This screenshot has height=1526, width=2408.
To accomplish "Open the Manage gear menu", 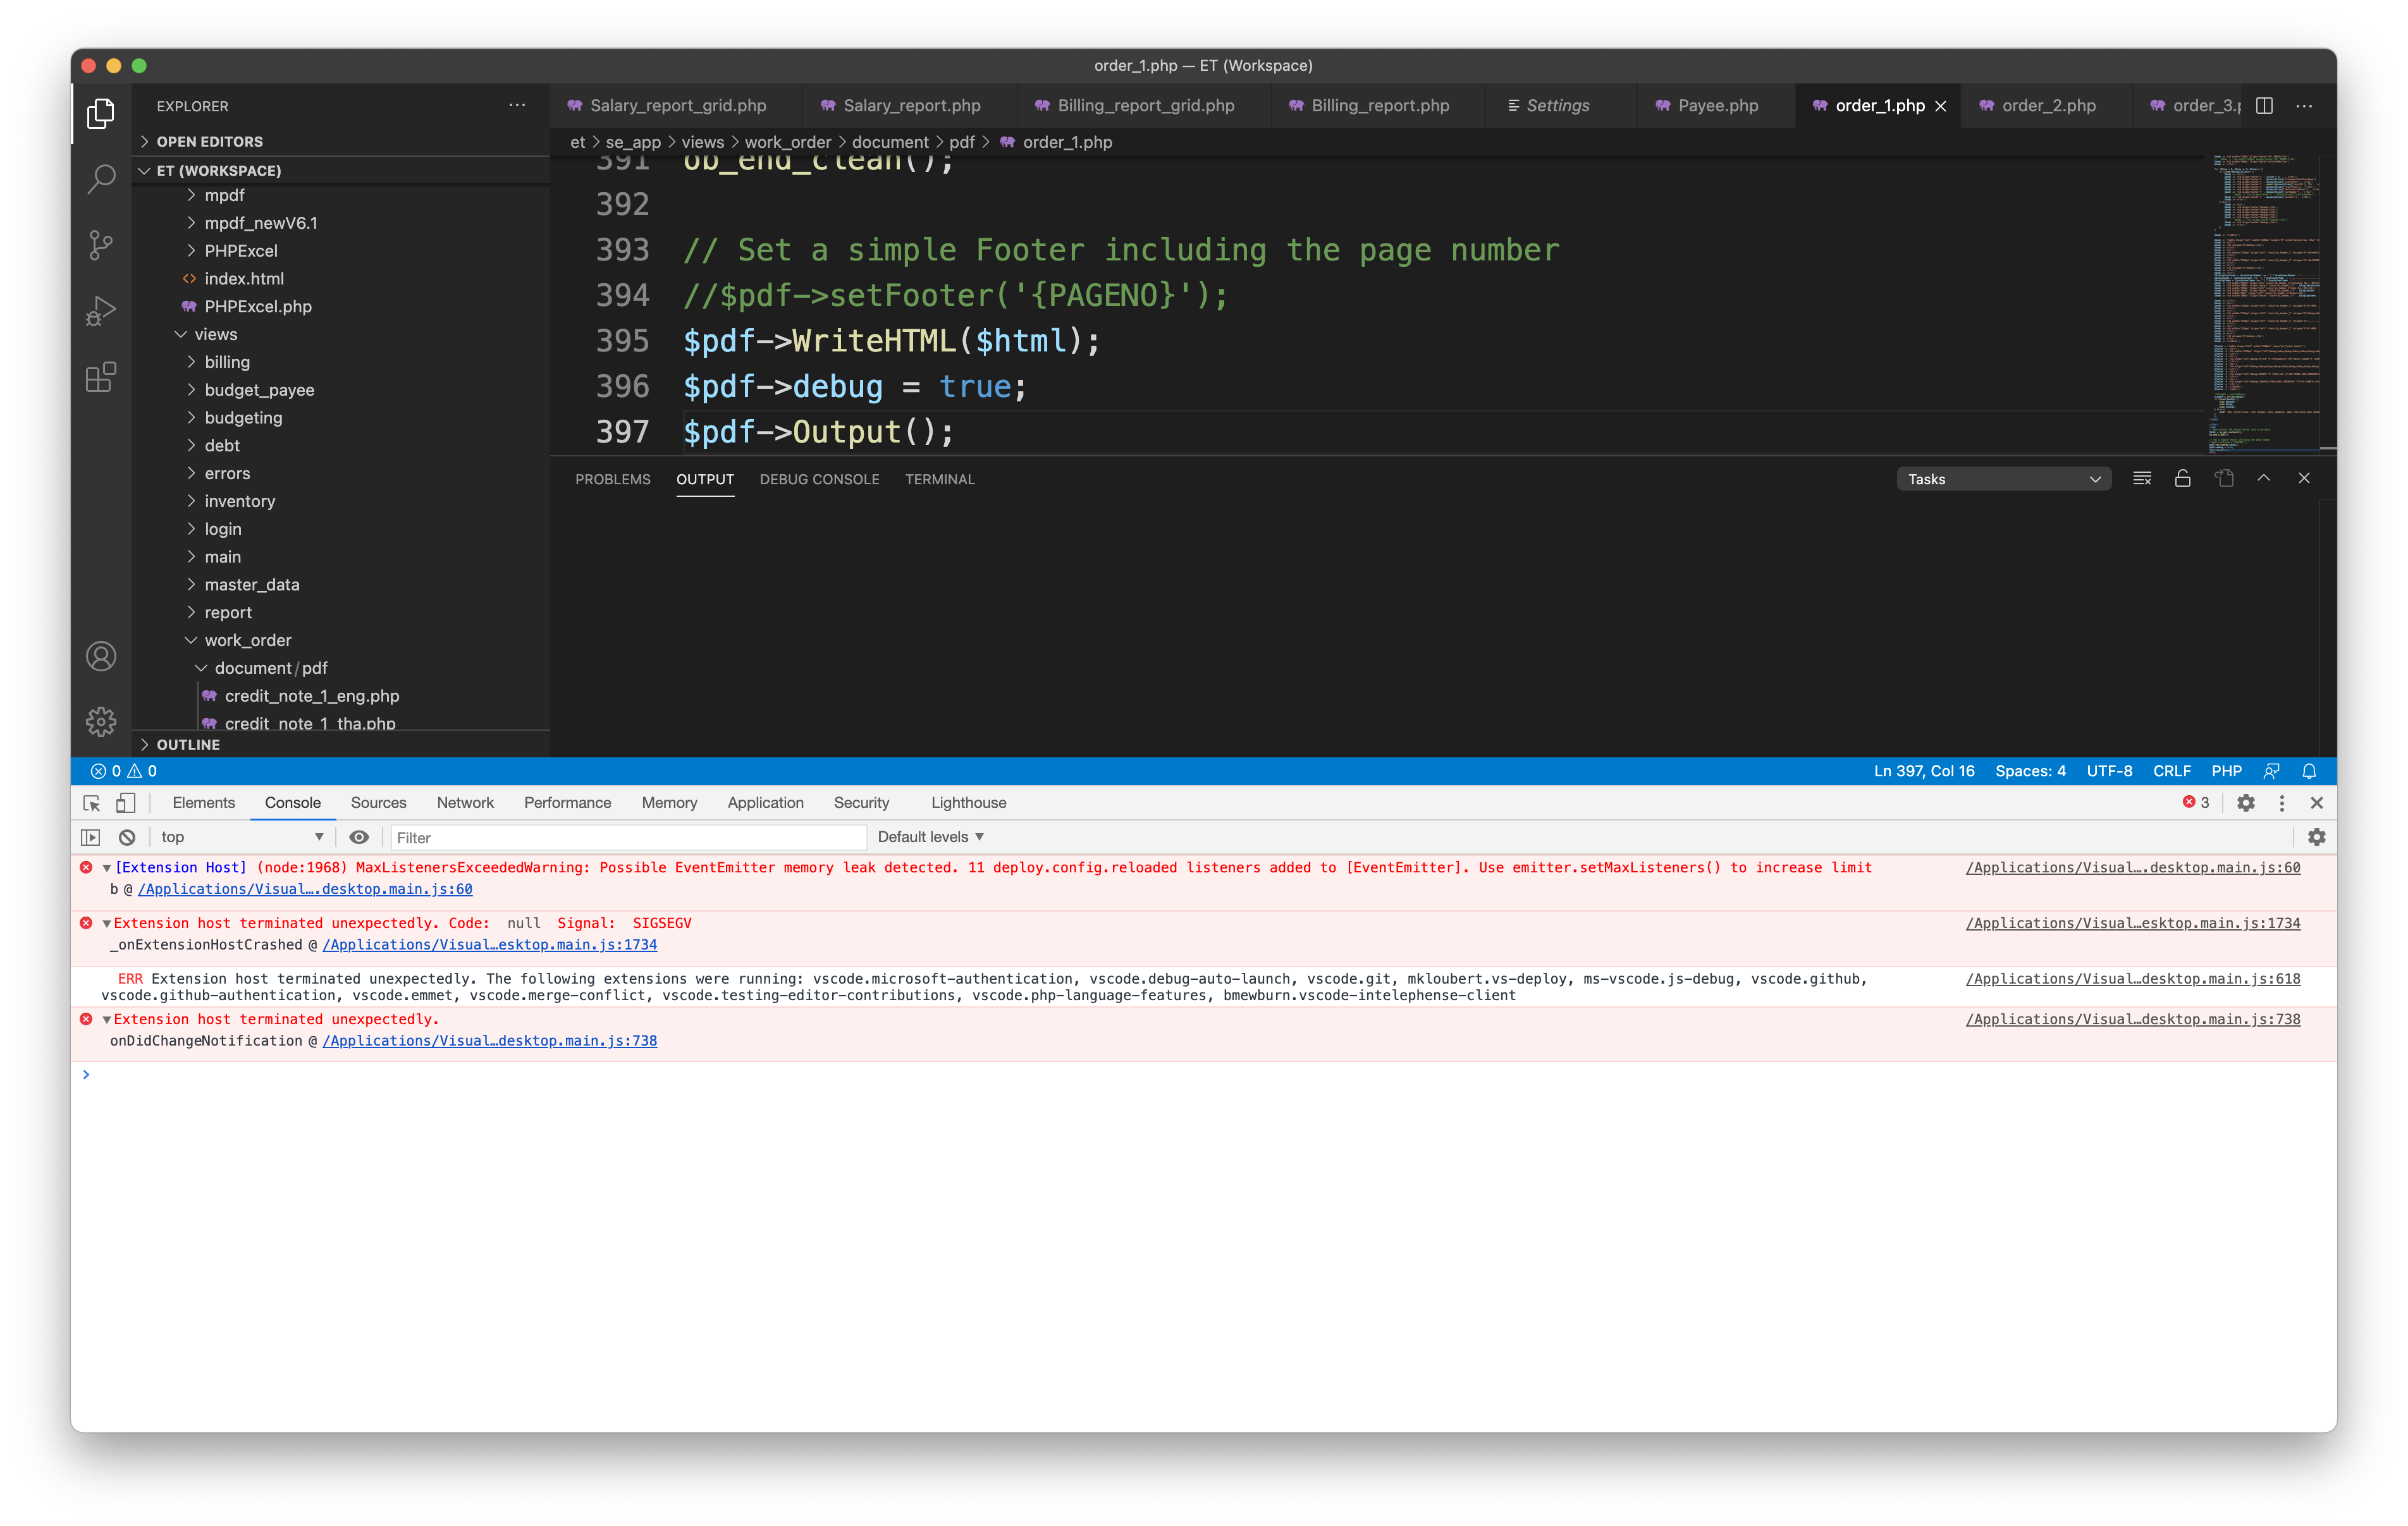I will coord(100,721).
